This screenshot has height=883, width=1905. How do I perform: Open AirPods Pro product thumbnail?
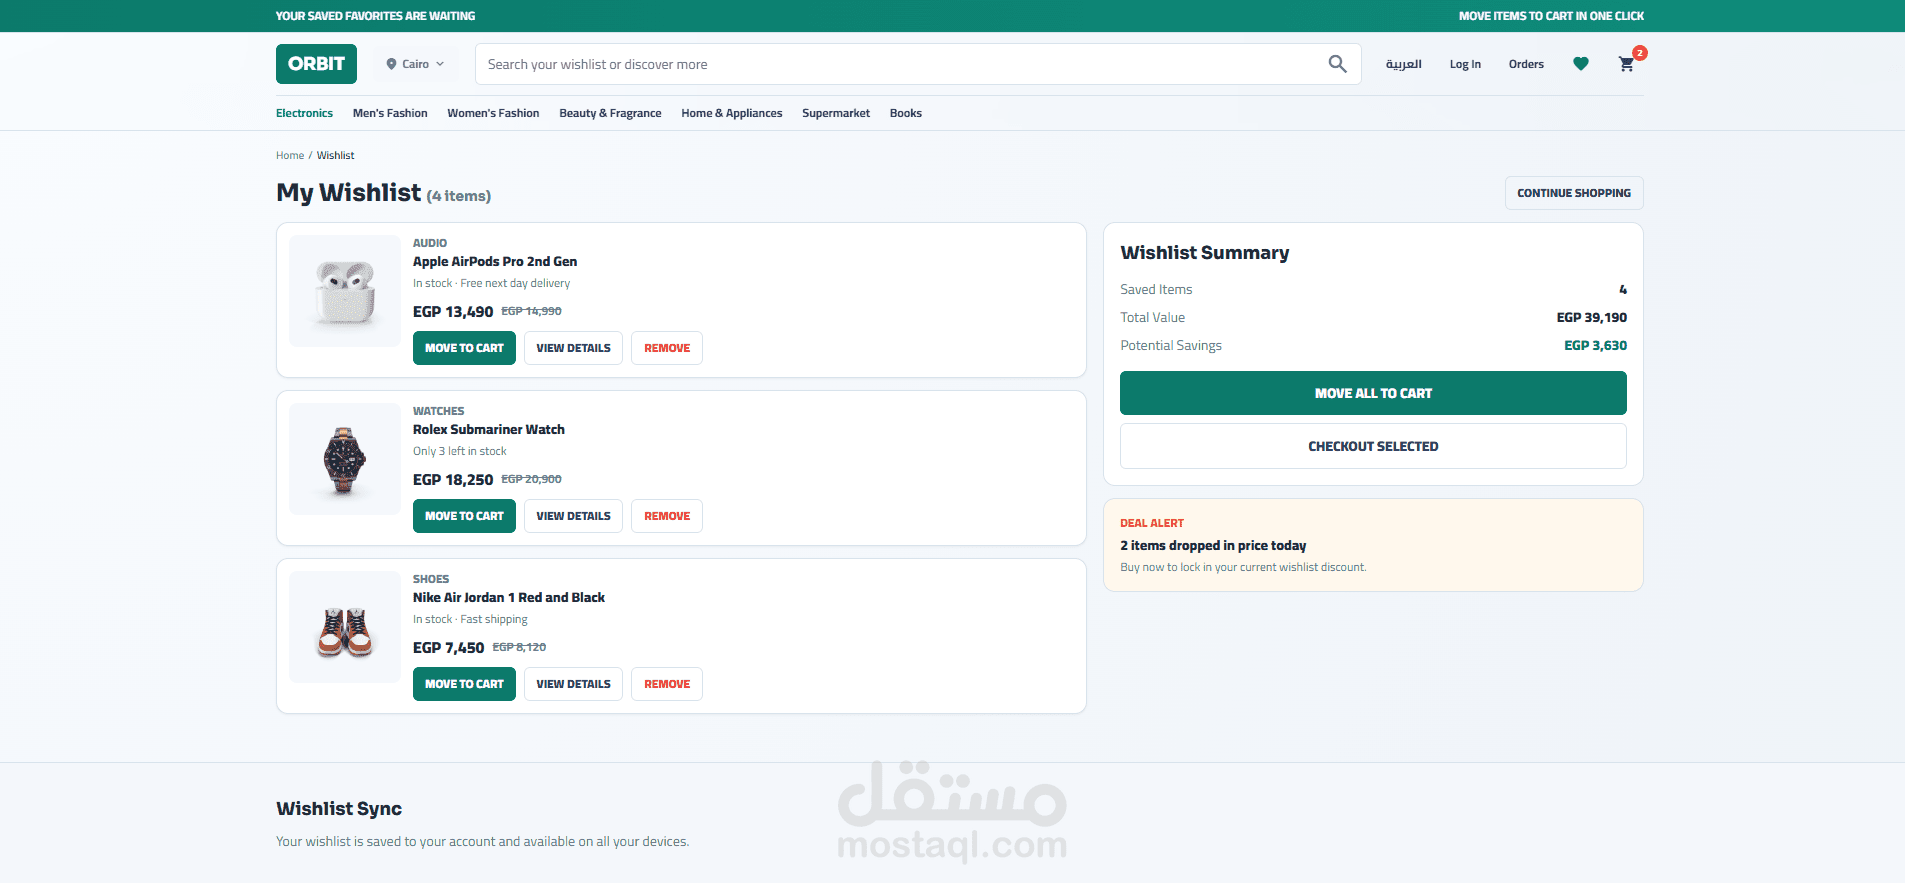(345, 291)
